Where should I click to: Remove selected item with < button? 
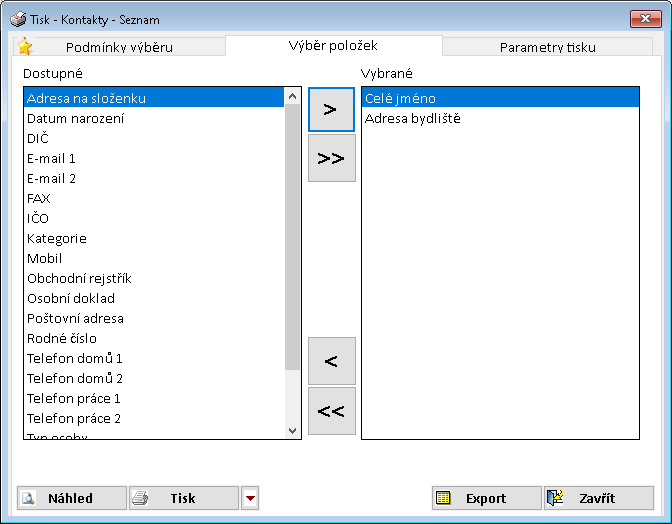tap(331, 361)
